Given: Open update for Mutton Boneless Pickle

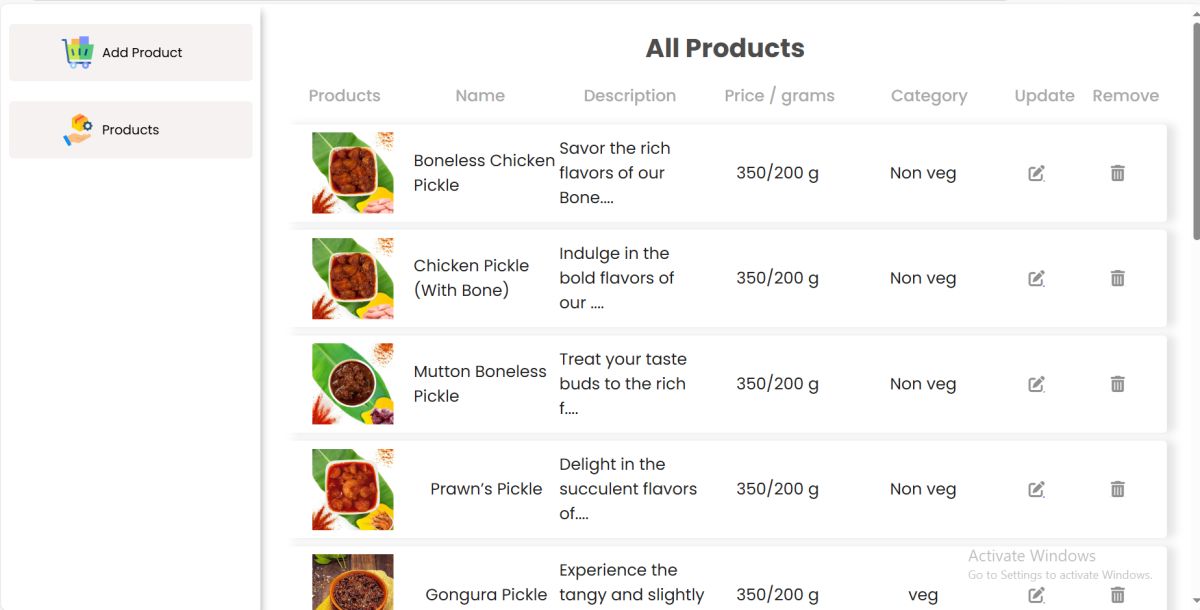Looking at the screenshot, I should [1036, 384].
